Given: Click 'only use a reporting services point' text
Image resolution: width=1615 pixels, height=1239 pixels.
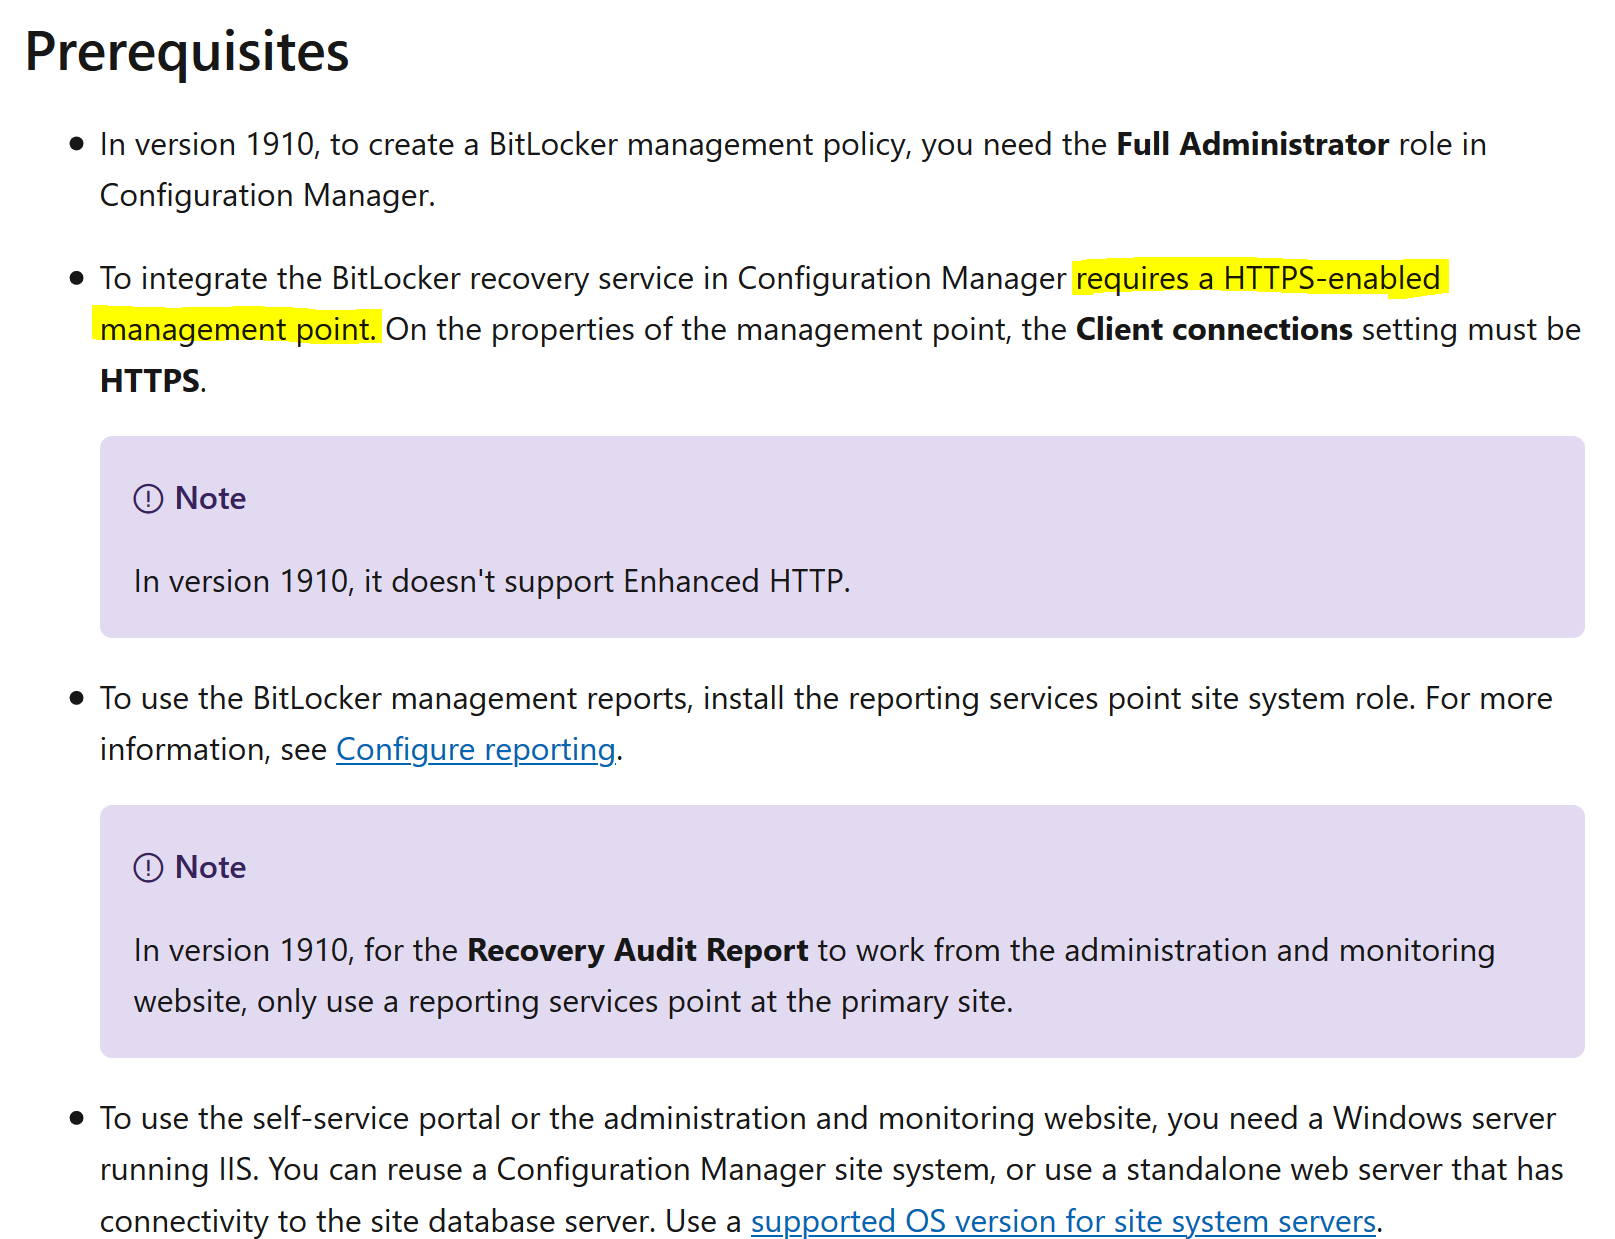Looking at the screenshot, I should (x=497, y=1001).
